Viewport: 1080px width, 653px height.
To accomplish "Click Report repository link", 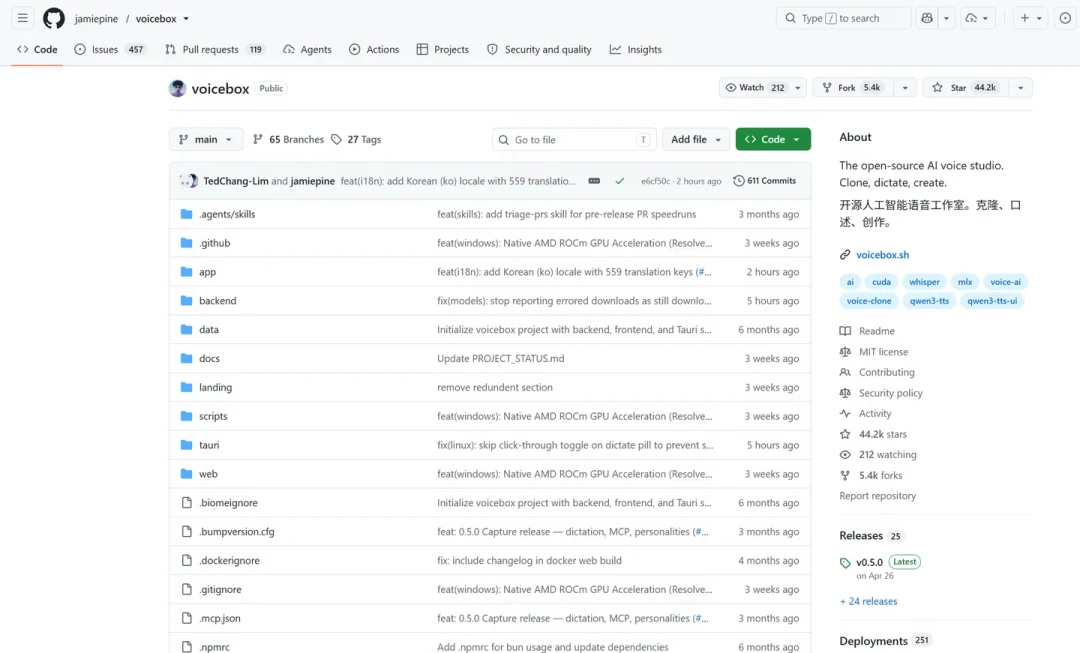I will (x=878, y=496).
